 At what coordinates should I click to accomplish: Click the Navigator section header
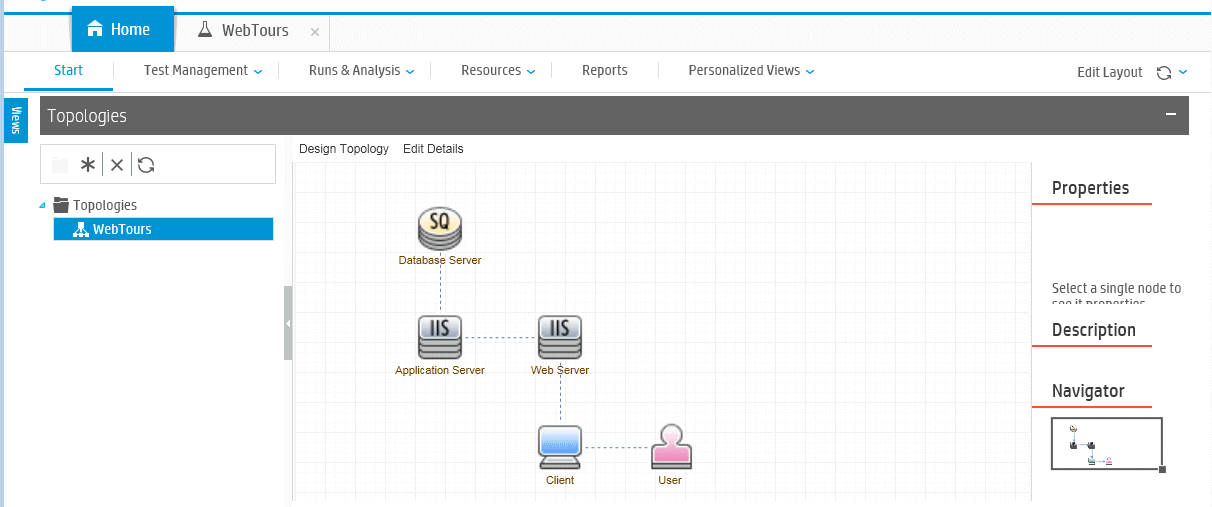click(1088, 391)
